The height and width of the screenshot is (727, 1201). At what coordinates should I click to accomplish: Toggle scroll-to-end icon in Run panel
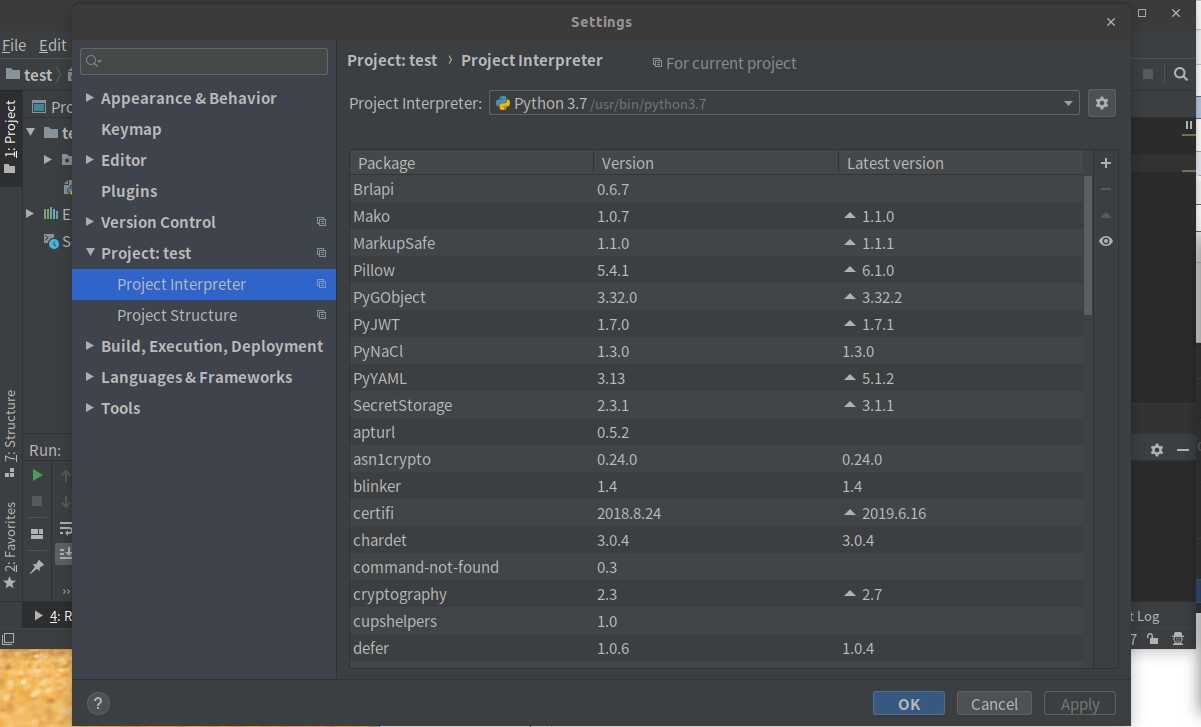tap(65, 553)
